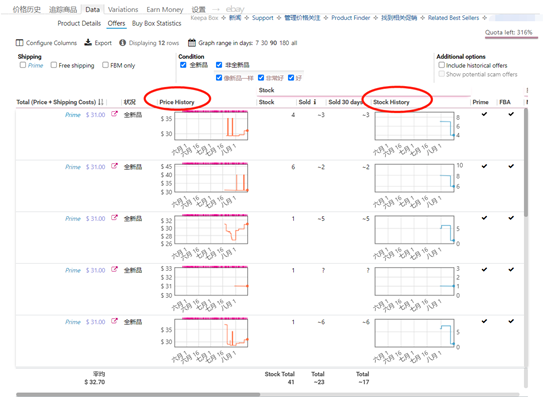The width and height of the screenshot is (554, 397).
Task: Click the FBA column header
Action: [505, 102]
